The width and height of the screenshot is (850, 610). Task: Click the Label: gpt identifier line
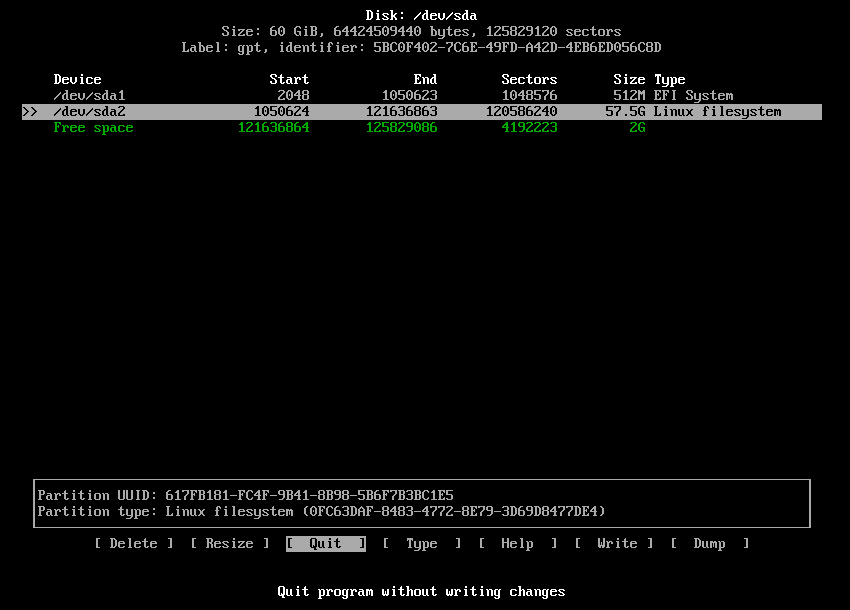(x=421, y=48)
